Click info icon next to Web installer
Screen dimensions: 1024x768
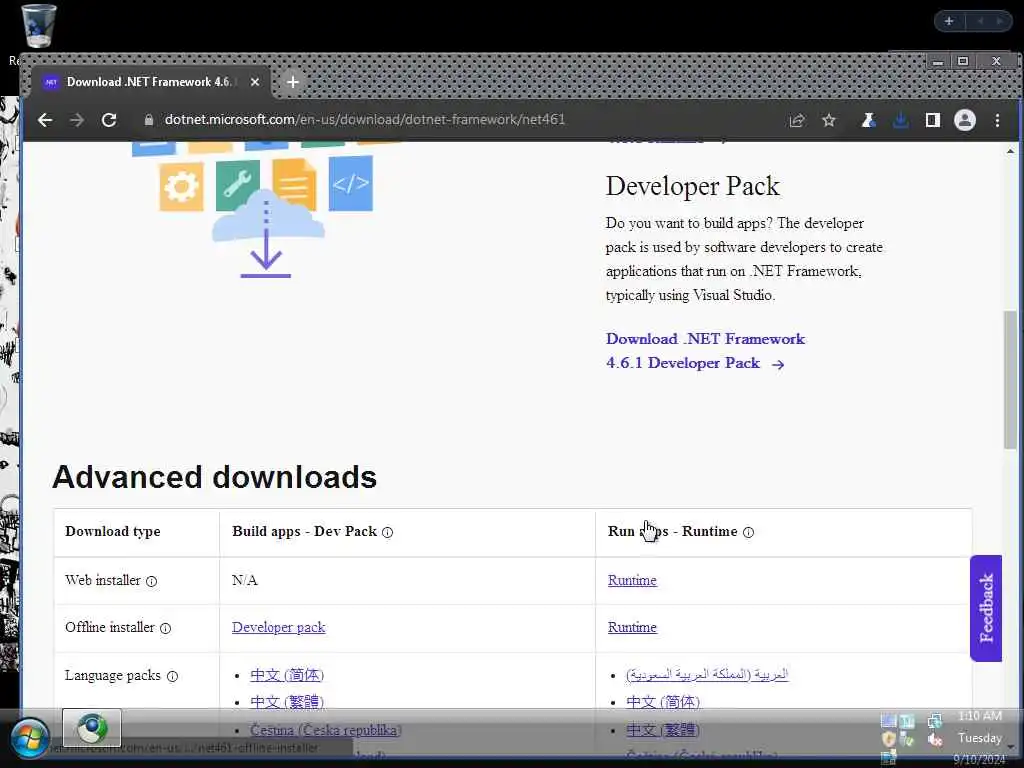point(152,581)
